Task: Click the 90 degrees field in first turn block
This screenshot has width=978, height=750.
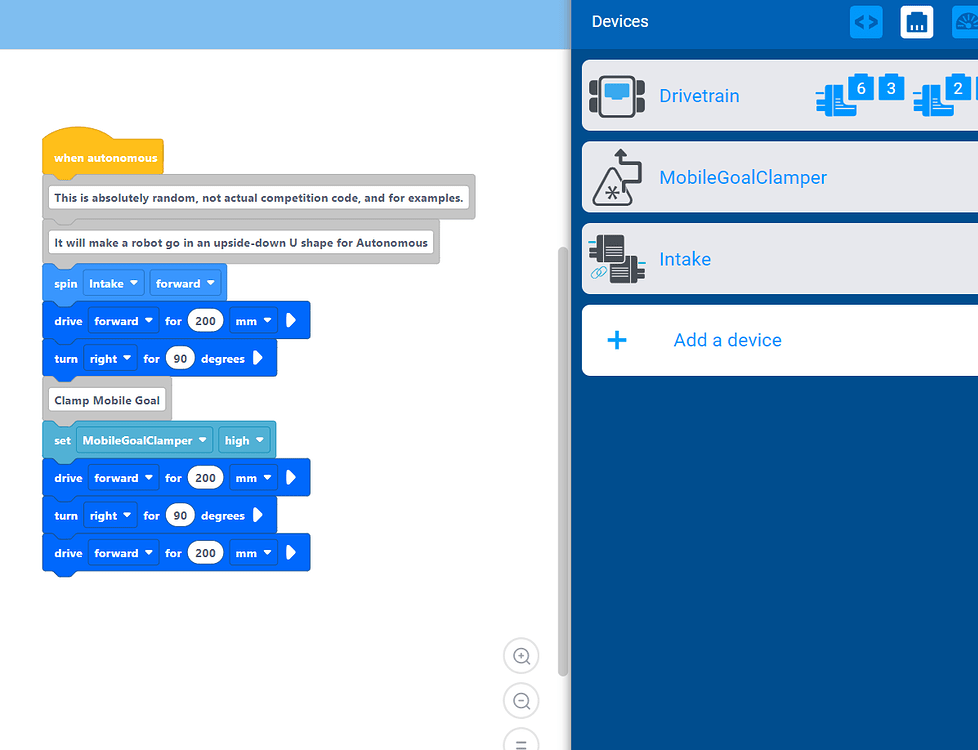Action: click(180, 358)
